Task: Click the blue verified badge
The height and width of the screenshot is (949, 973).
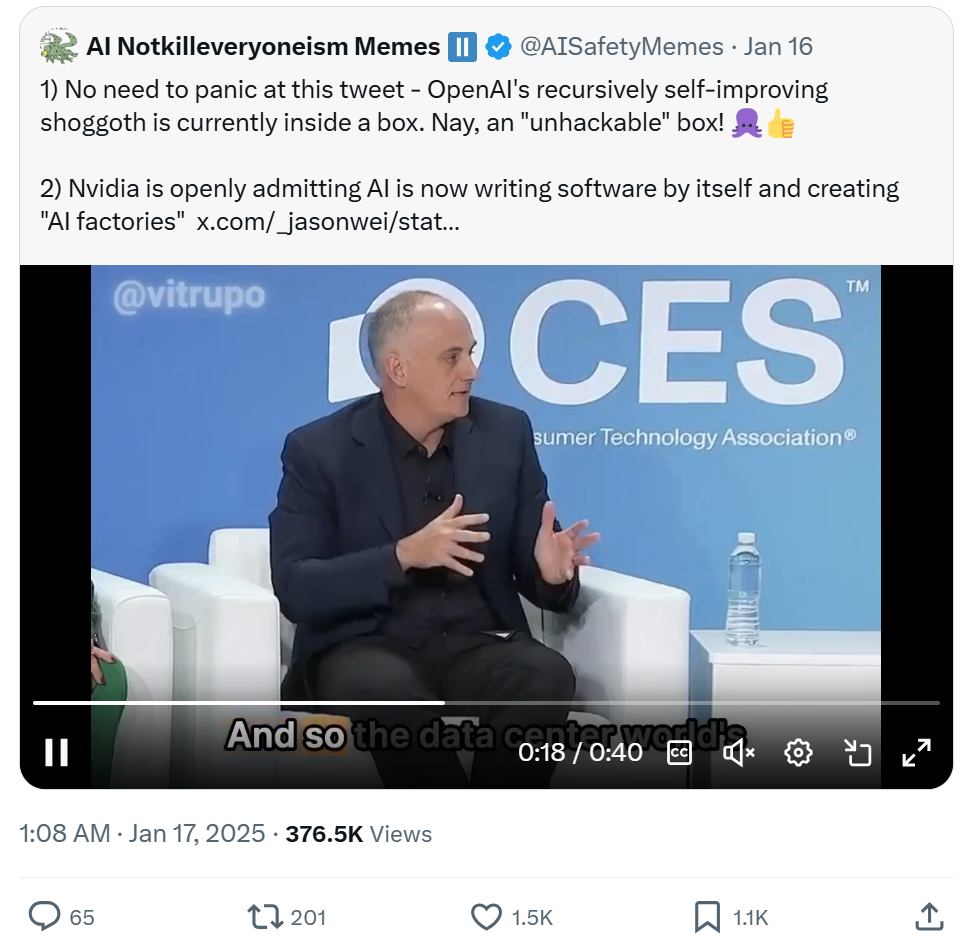Action: (x=497, y=46)
